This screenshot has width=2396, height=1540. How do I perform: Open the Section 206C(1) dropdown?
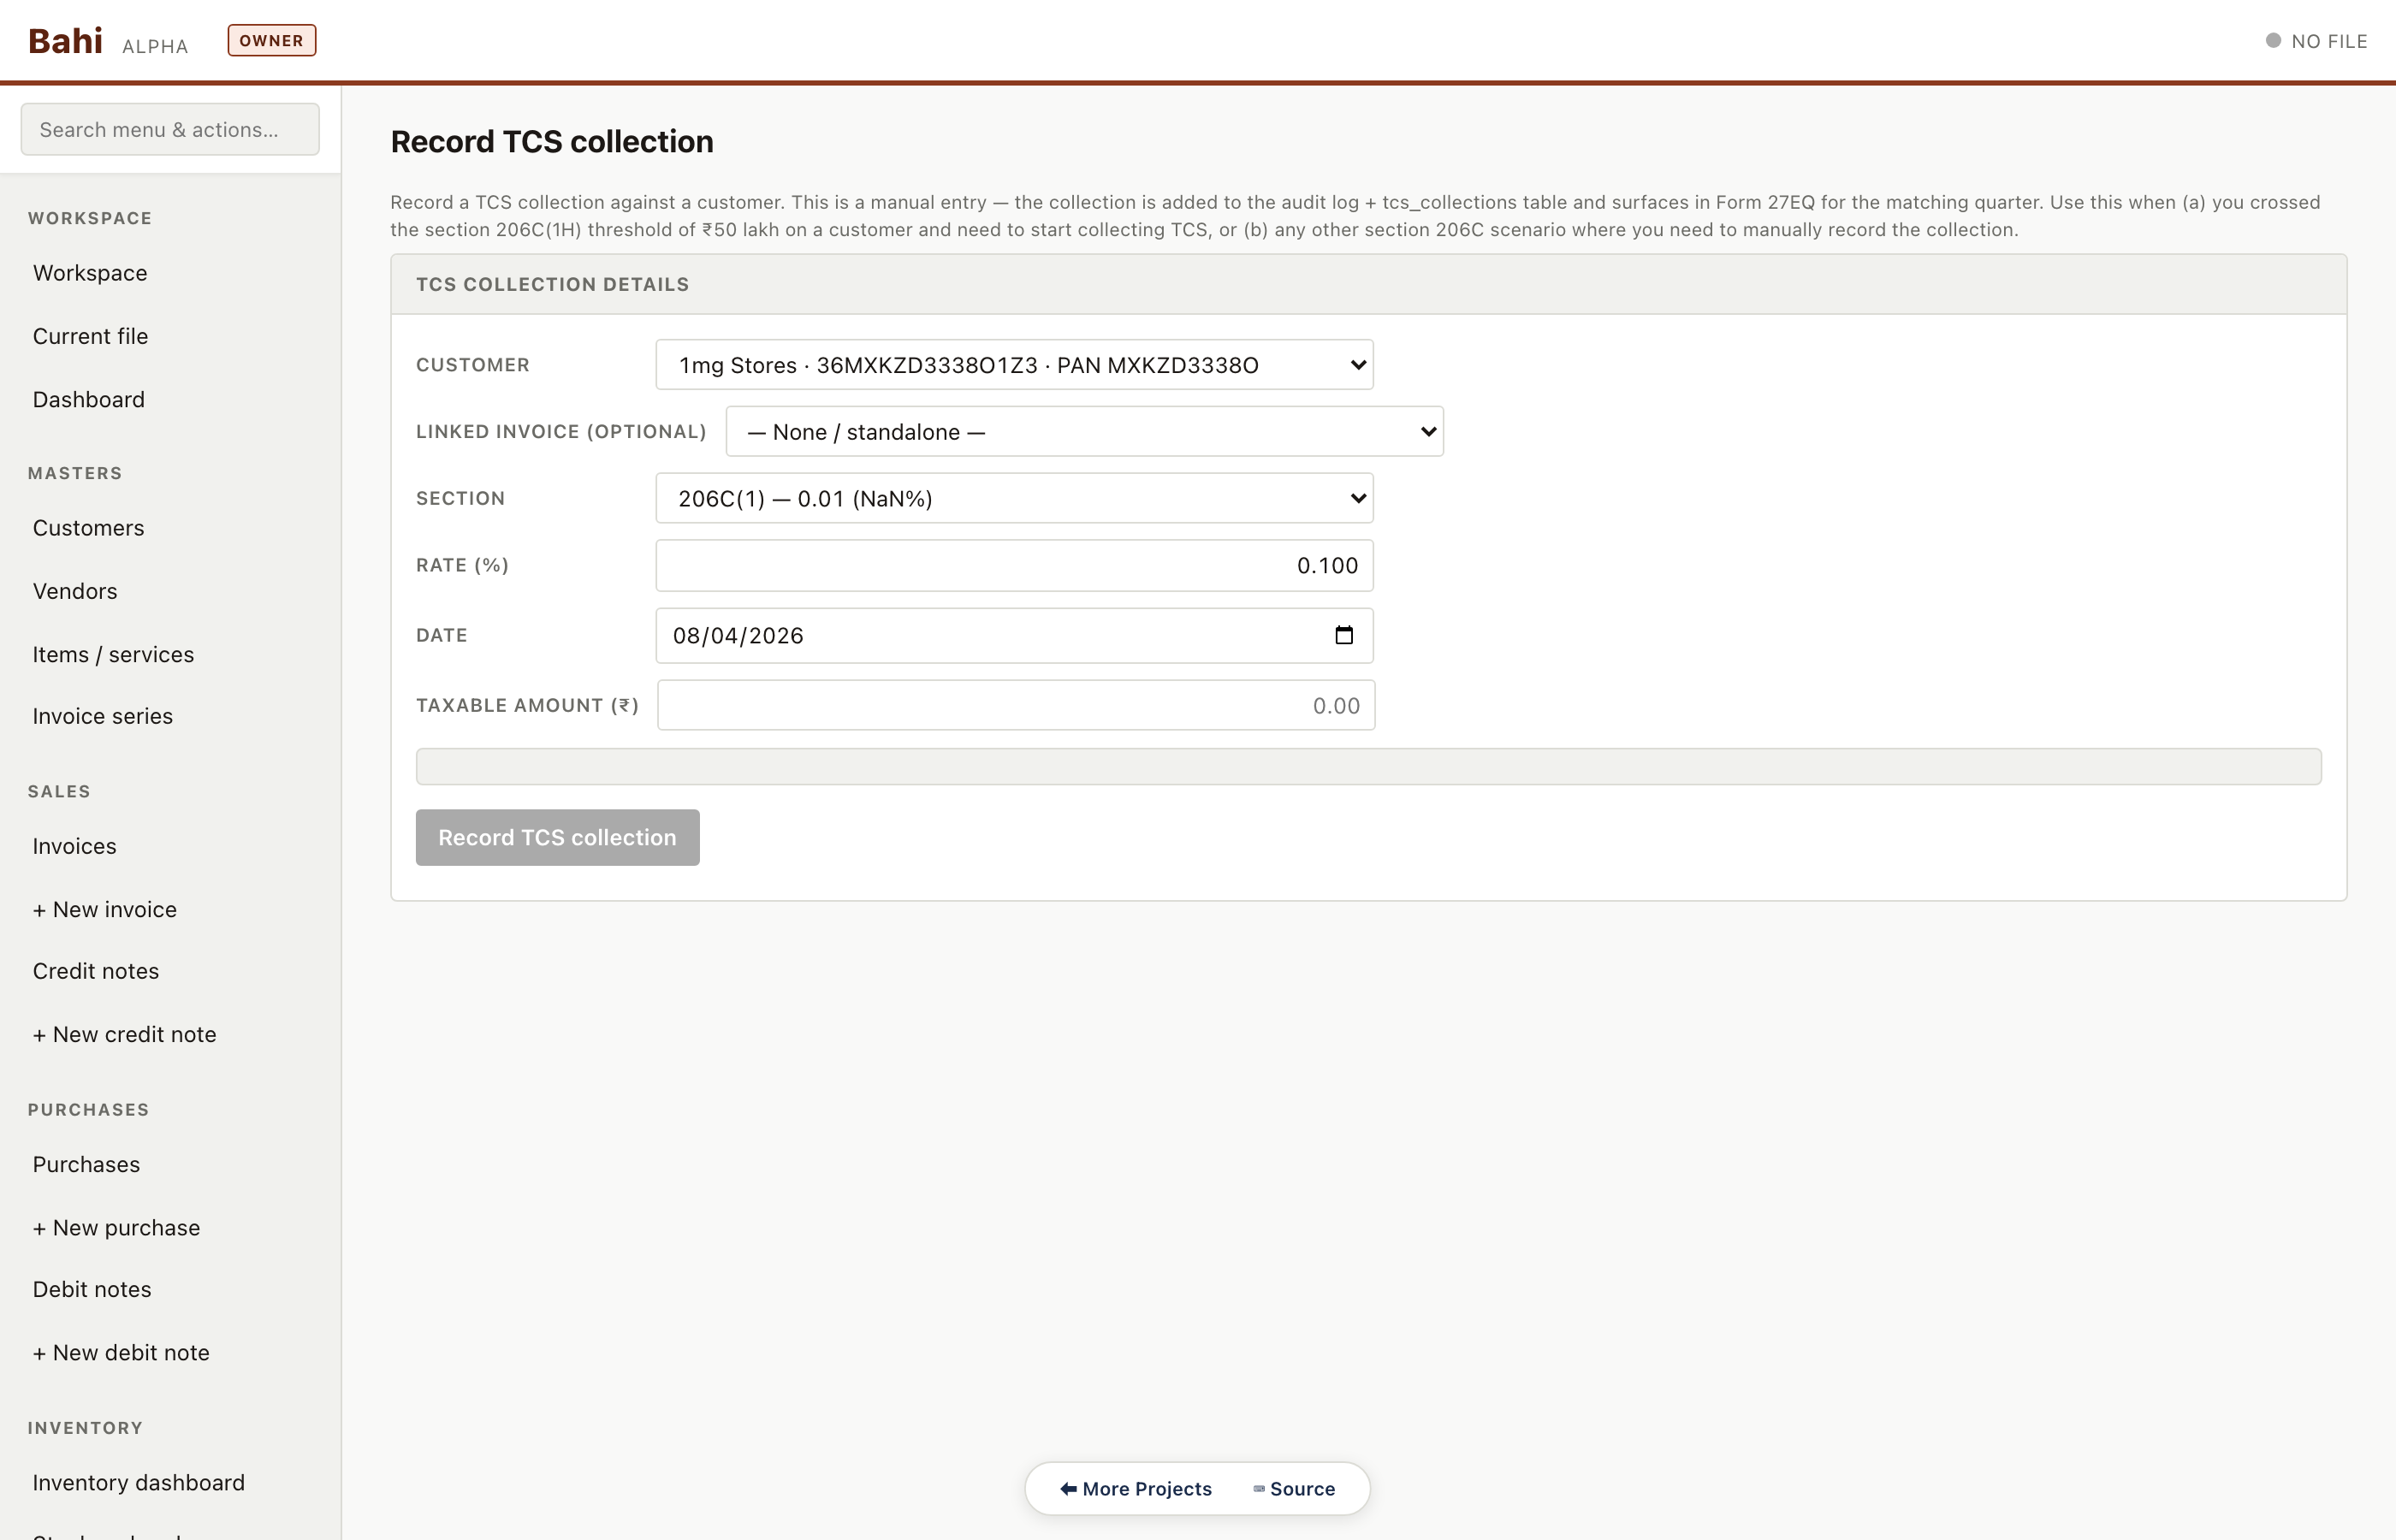click(1013, 498)
